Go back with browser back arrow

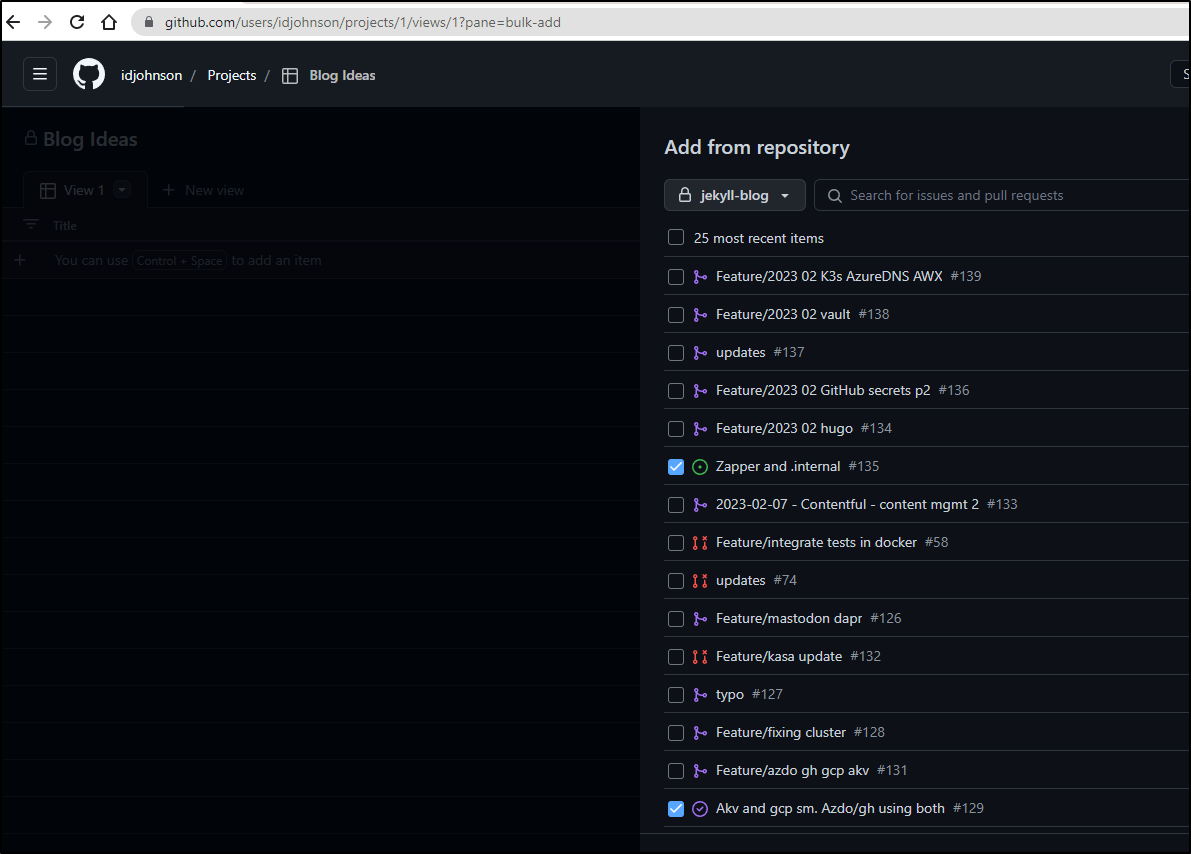tap(13, 22)
